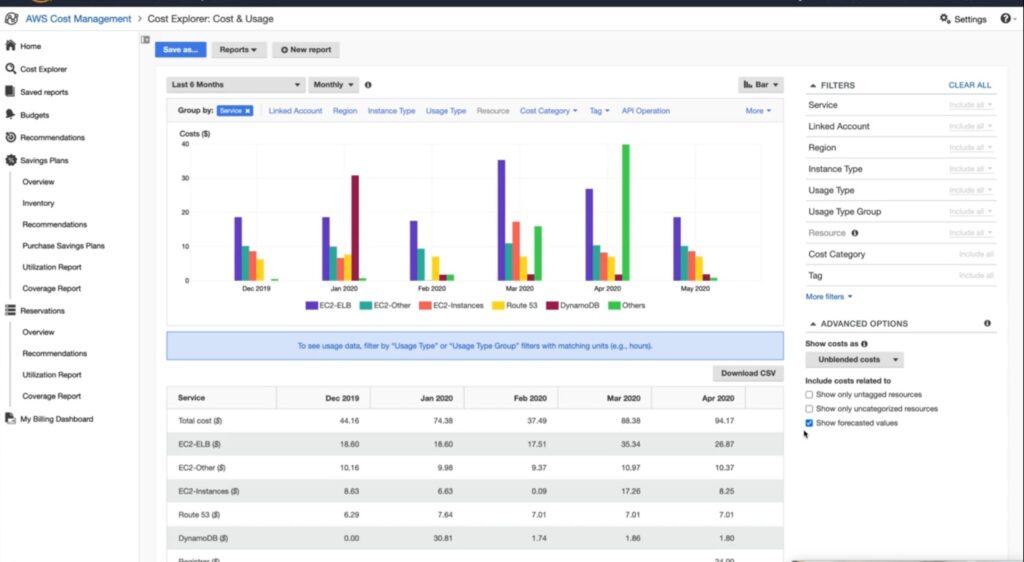Screen dimensions: 1024x562
Task: Click CLEAR ALL filters link
Action: pos(970,86)
